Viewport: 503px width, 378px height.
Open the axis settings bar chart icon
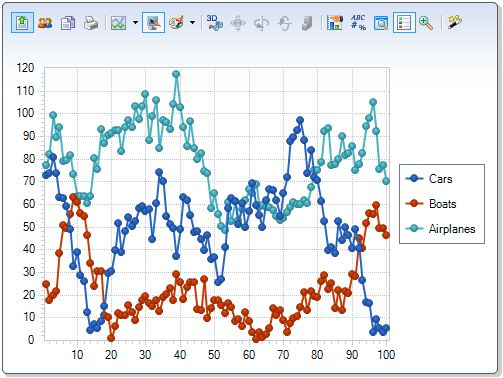[x=335, y=23]
